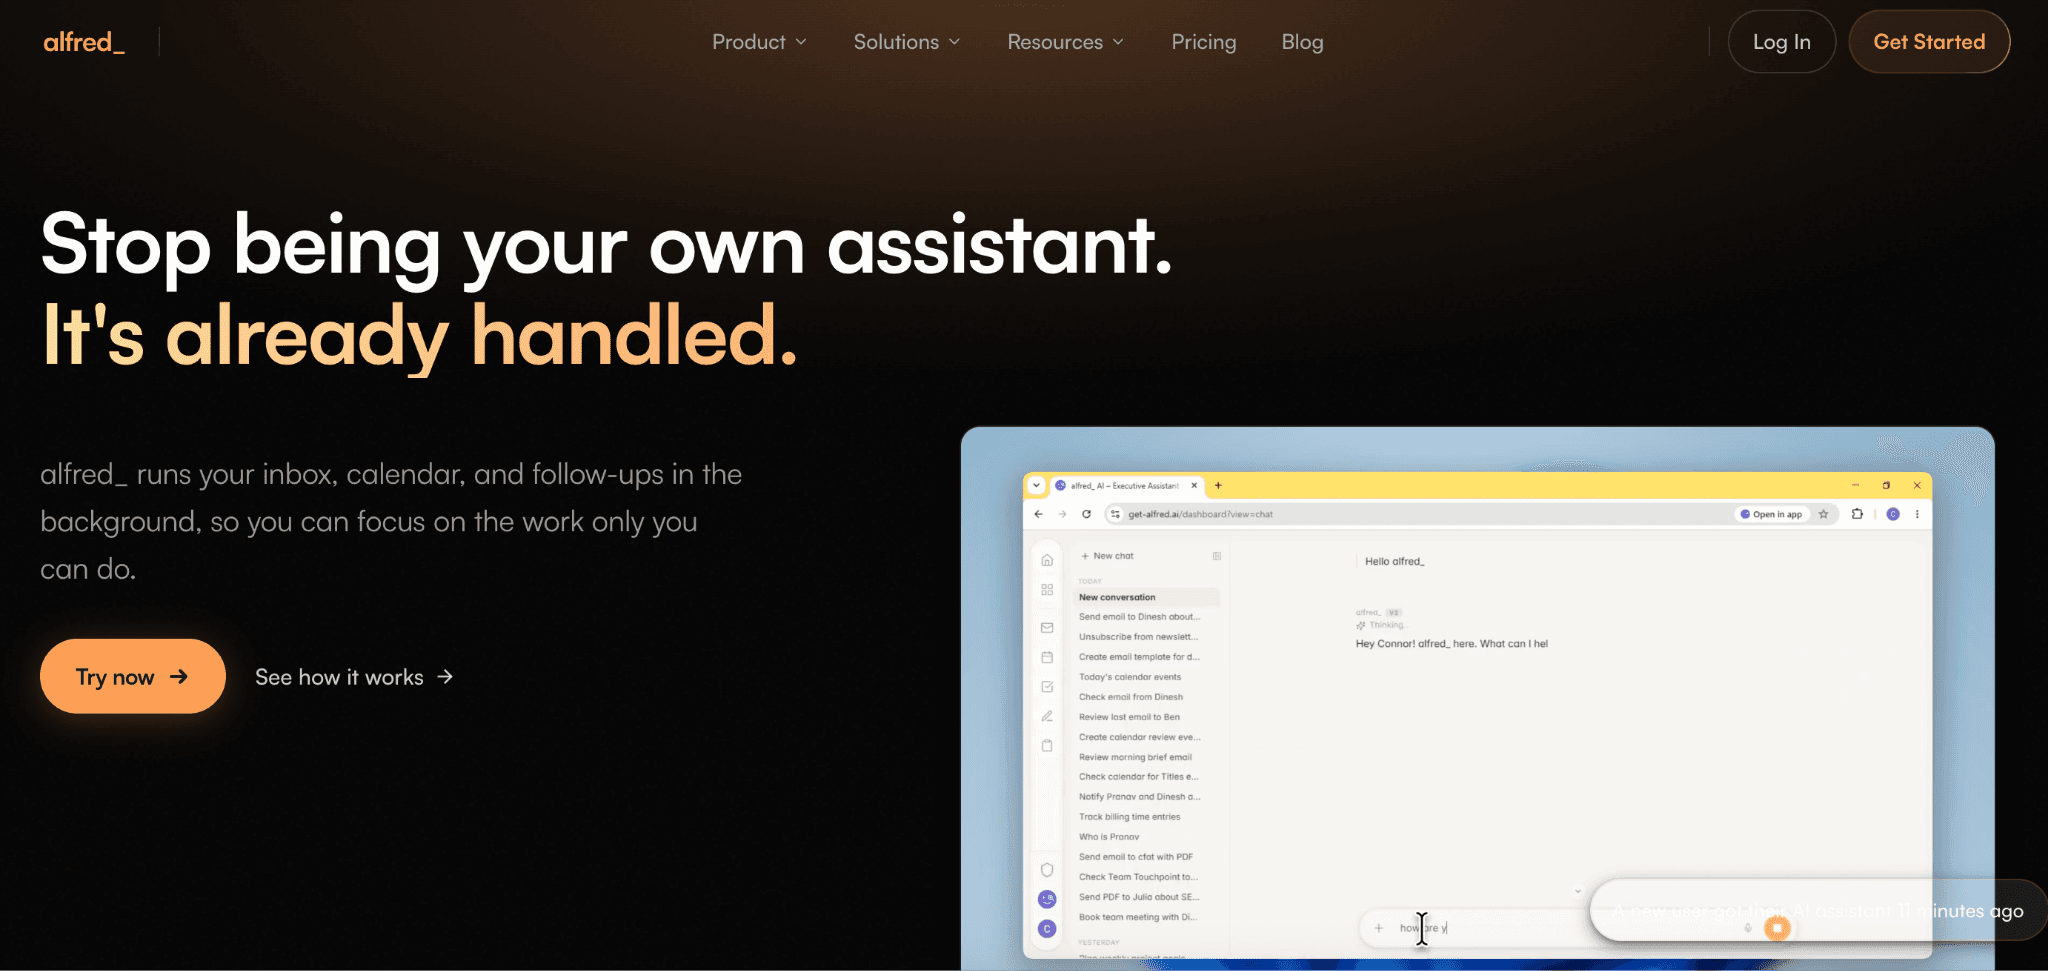This screenshot has width=2048, height=971.
Task: Click the orange Try now button
Action: click(133, 676)
